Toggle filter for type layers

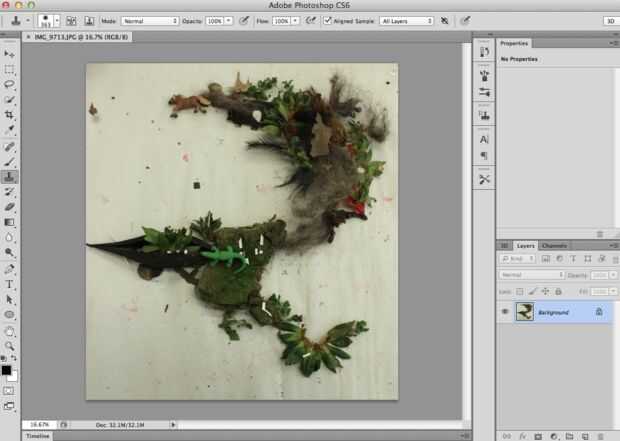coord(573,259)
